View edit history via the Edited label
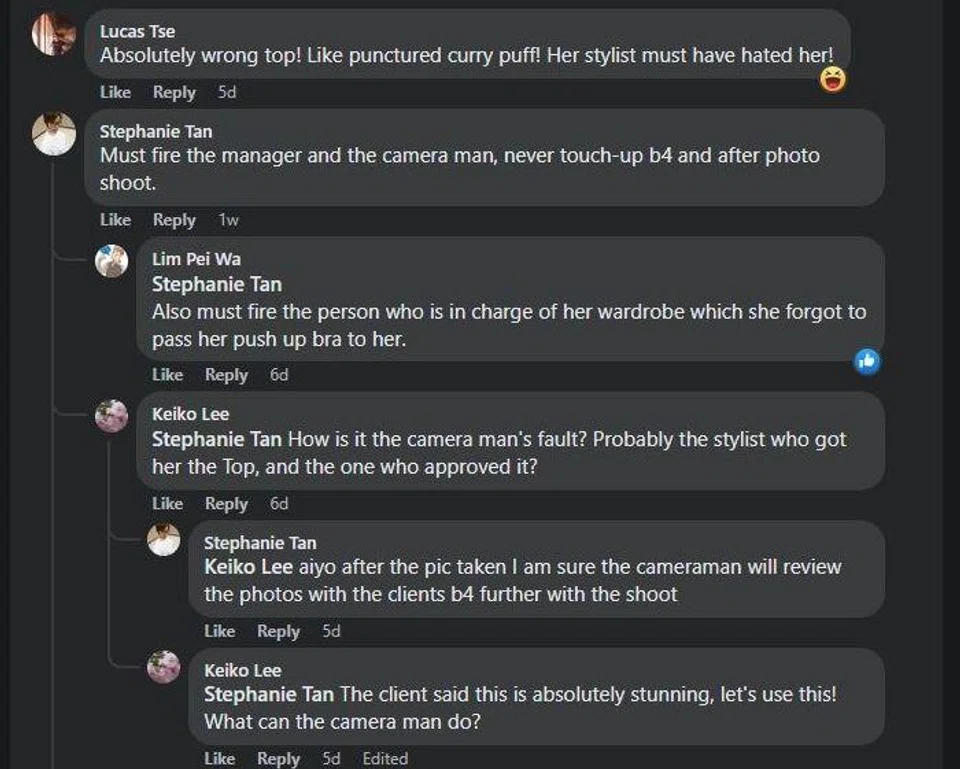The image size is (960, 769). click(384, 759)
